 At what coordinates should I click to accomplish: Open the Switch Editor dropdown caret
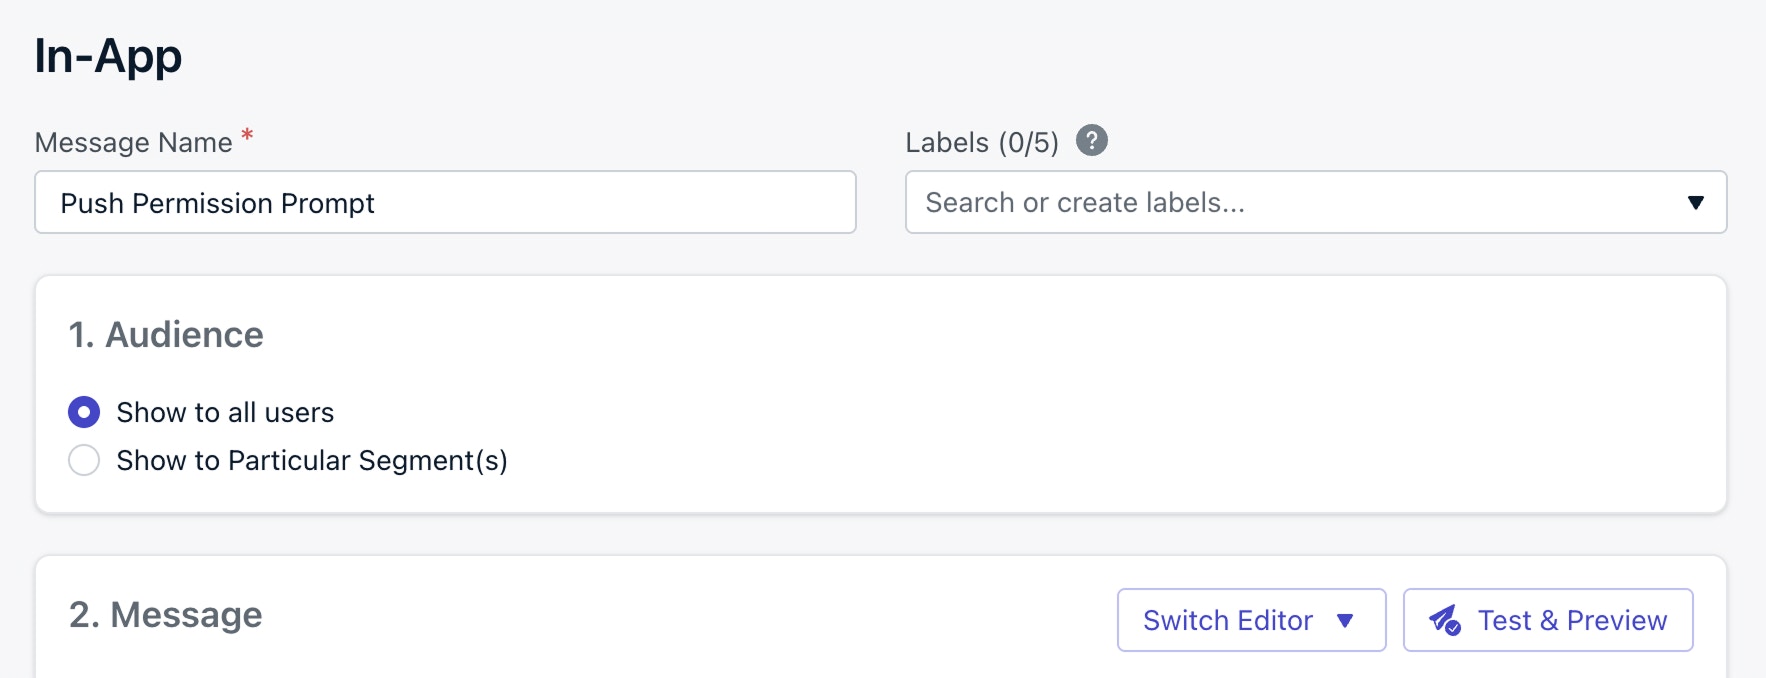coord(1345,621)
